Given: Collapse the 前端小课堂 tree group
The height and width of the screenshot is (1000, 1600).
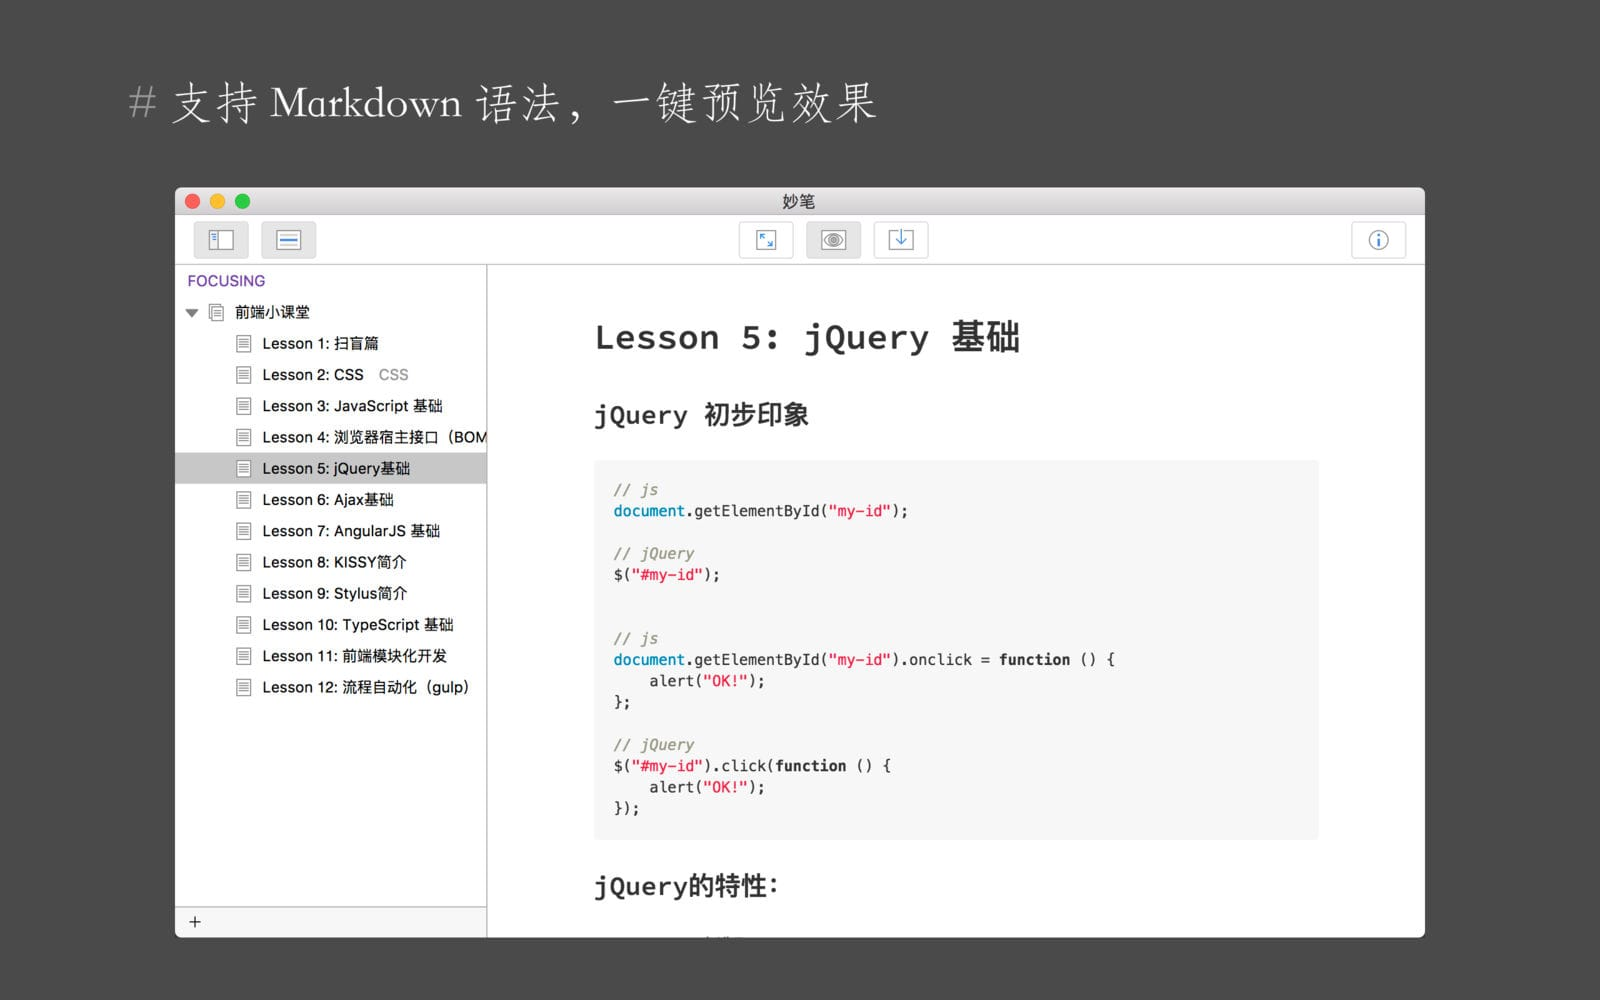Looking at the screenshot, I should coord(192,313).
